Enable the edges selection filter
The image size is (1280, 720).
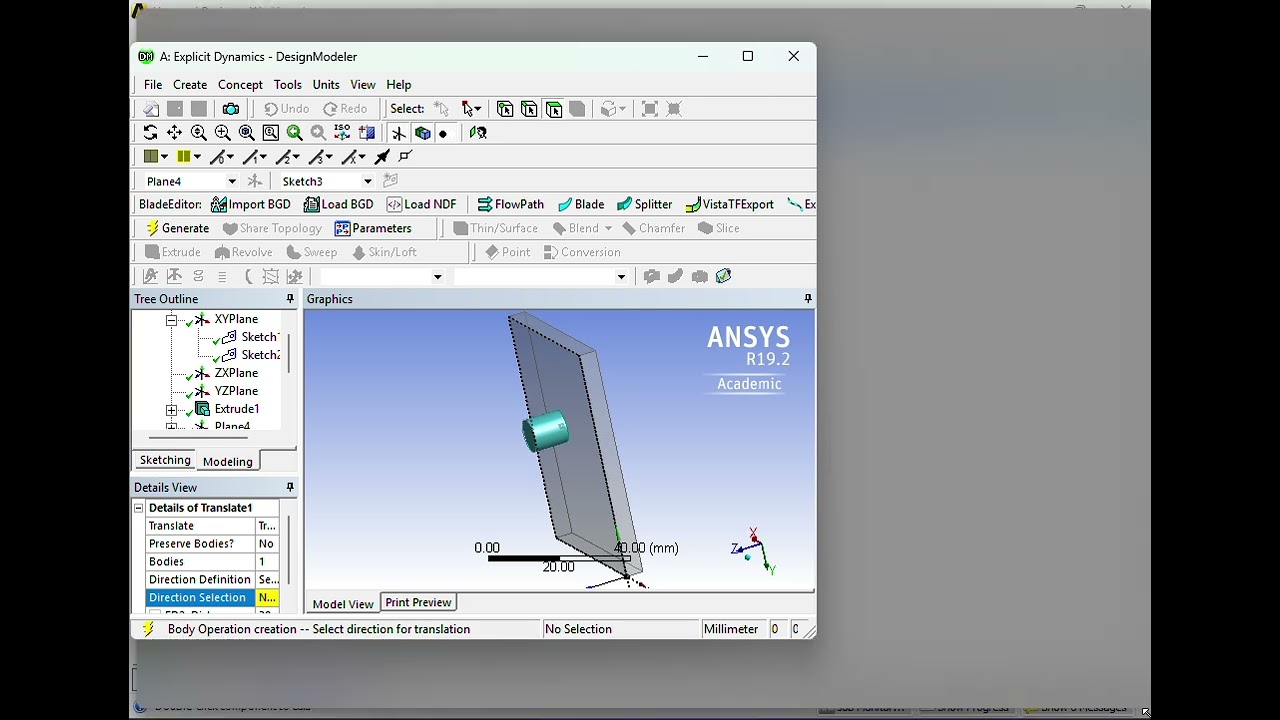pos(529,109)
